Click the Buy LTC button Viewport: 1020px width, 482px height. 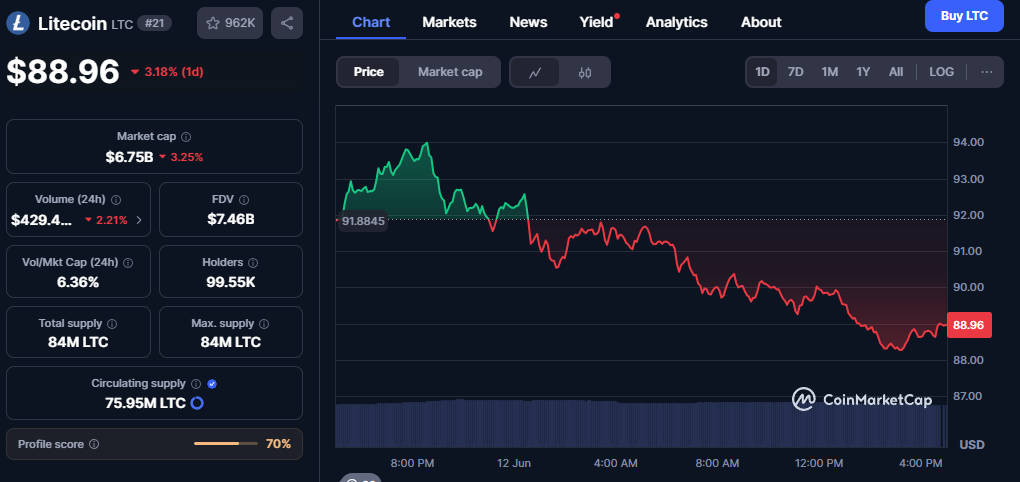pyautogui.click(x=964, y=16)
